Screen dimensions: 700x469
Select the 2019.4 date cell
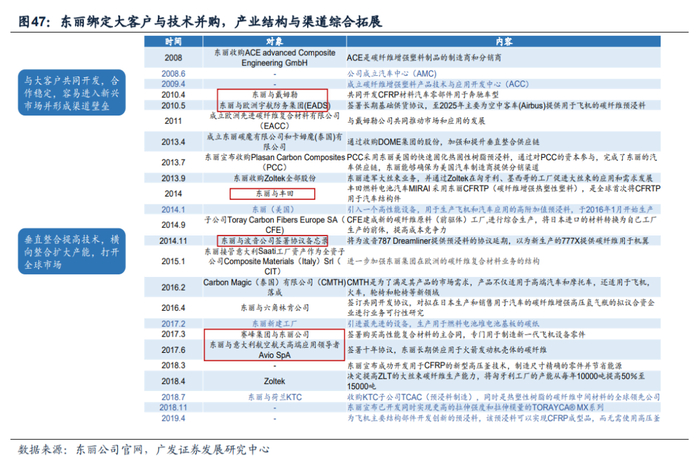(x=173, y=418)
